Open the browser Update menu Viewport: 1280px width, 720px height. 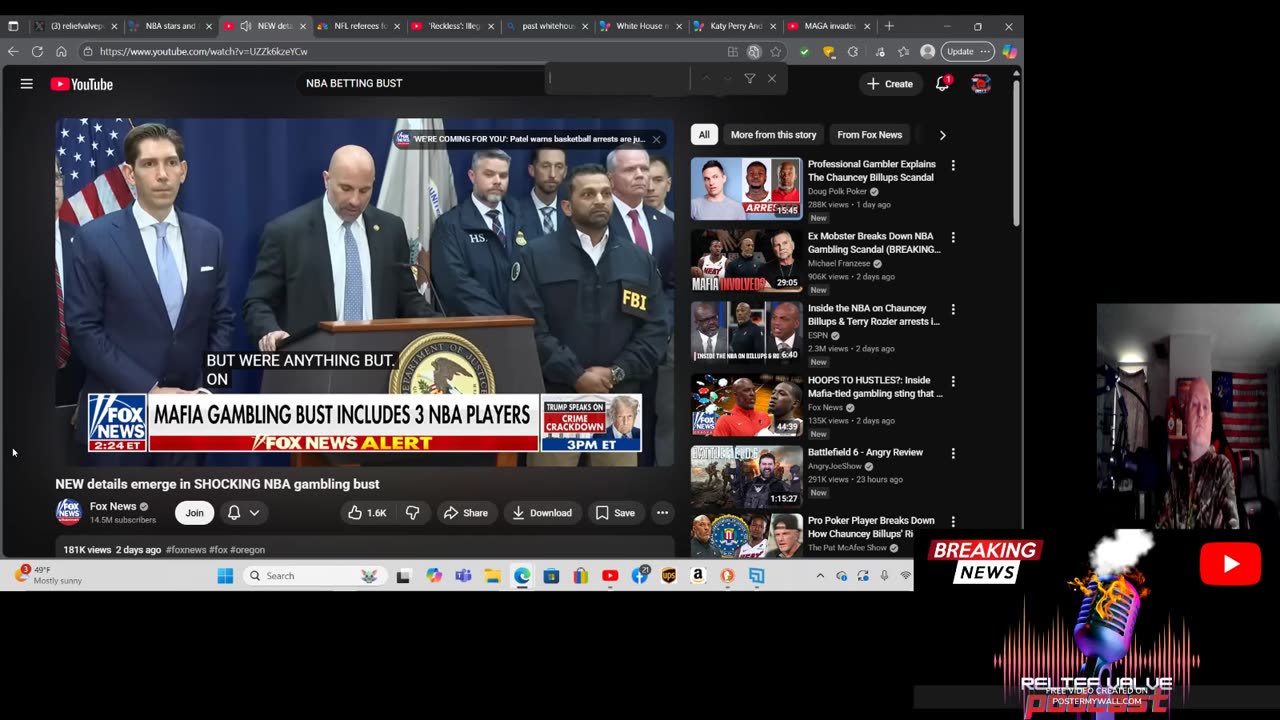point(967,51)
